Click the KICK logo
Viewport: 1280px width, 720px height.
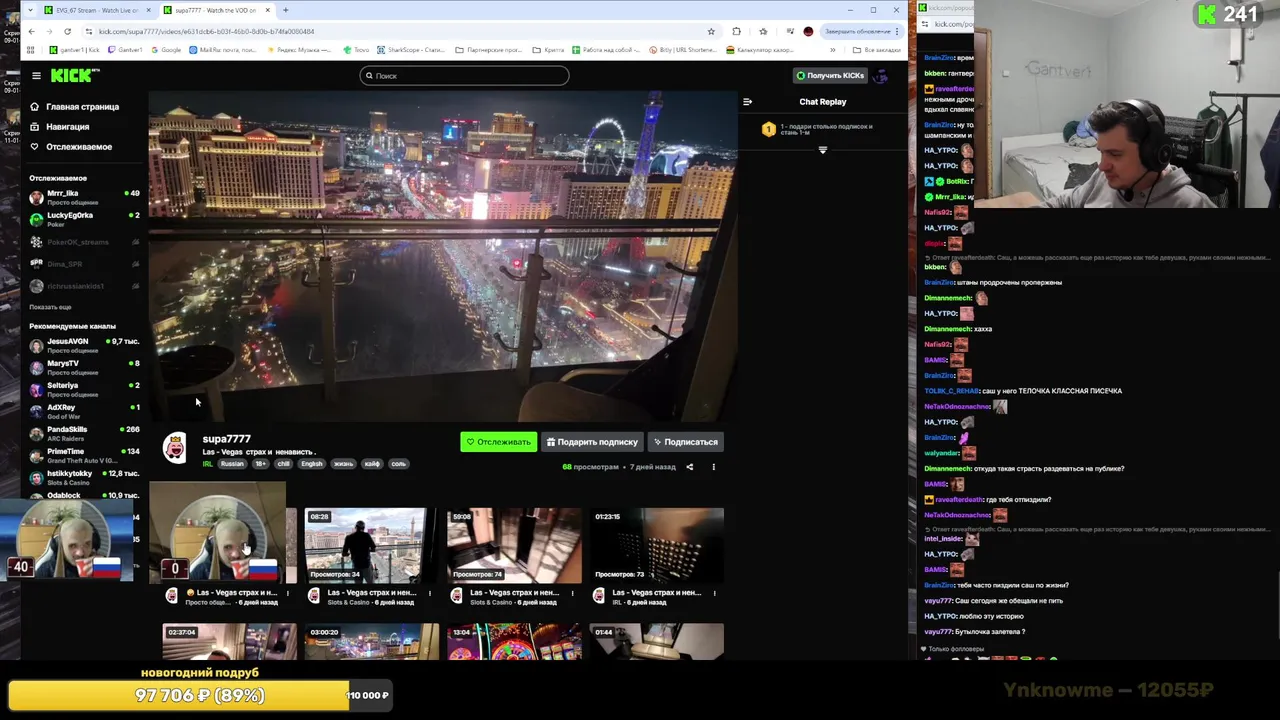click(75, 76)
